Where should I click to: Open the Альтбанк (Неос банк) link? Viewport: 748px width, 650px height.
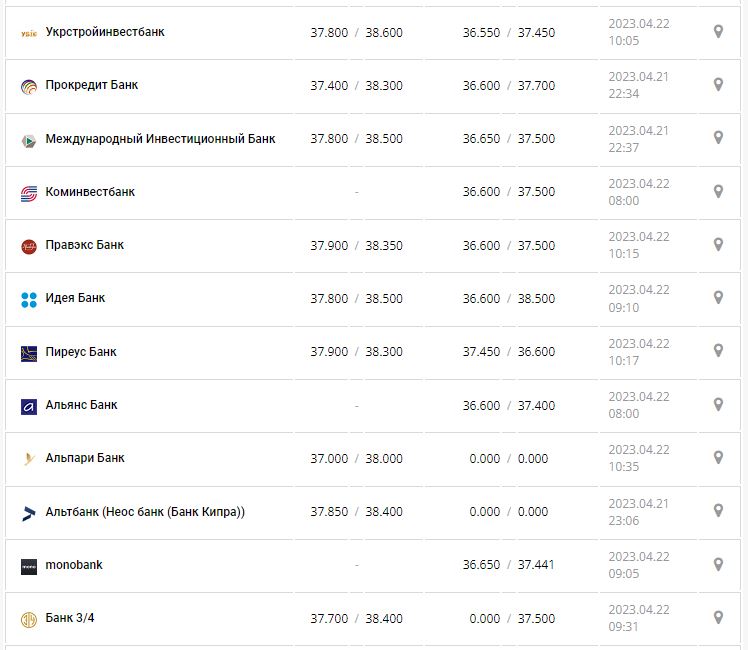click(x=145, y=512)
